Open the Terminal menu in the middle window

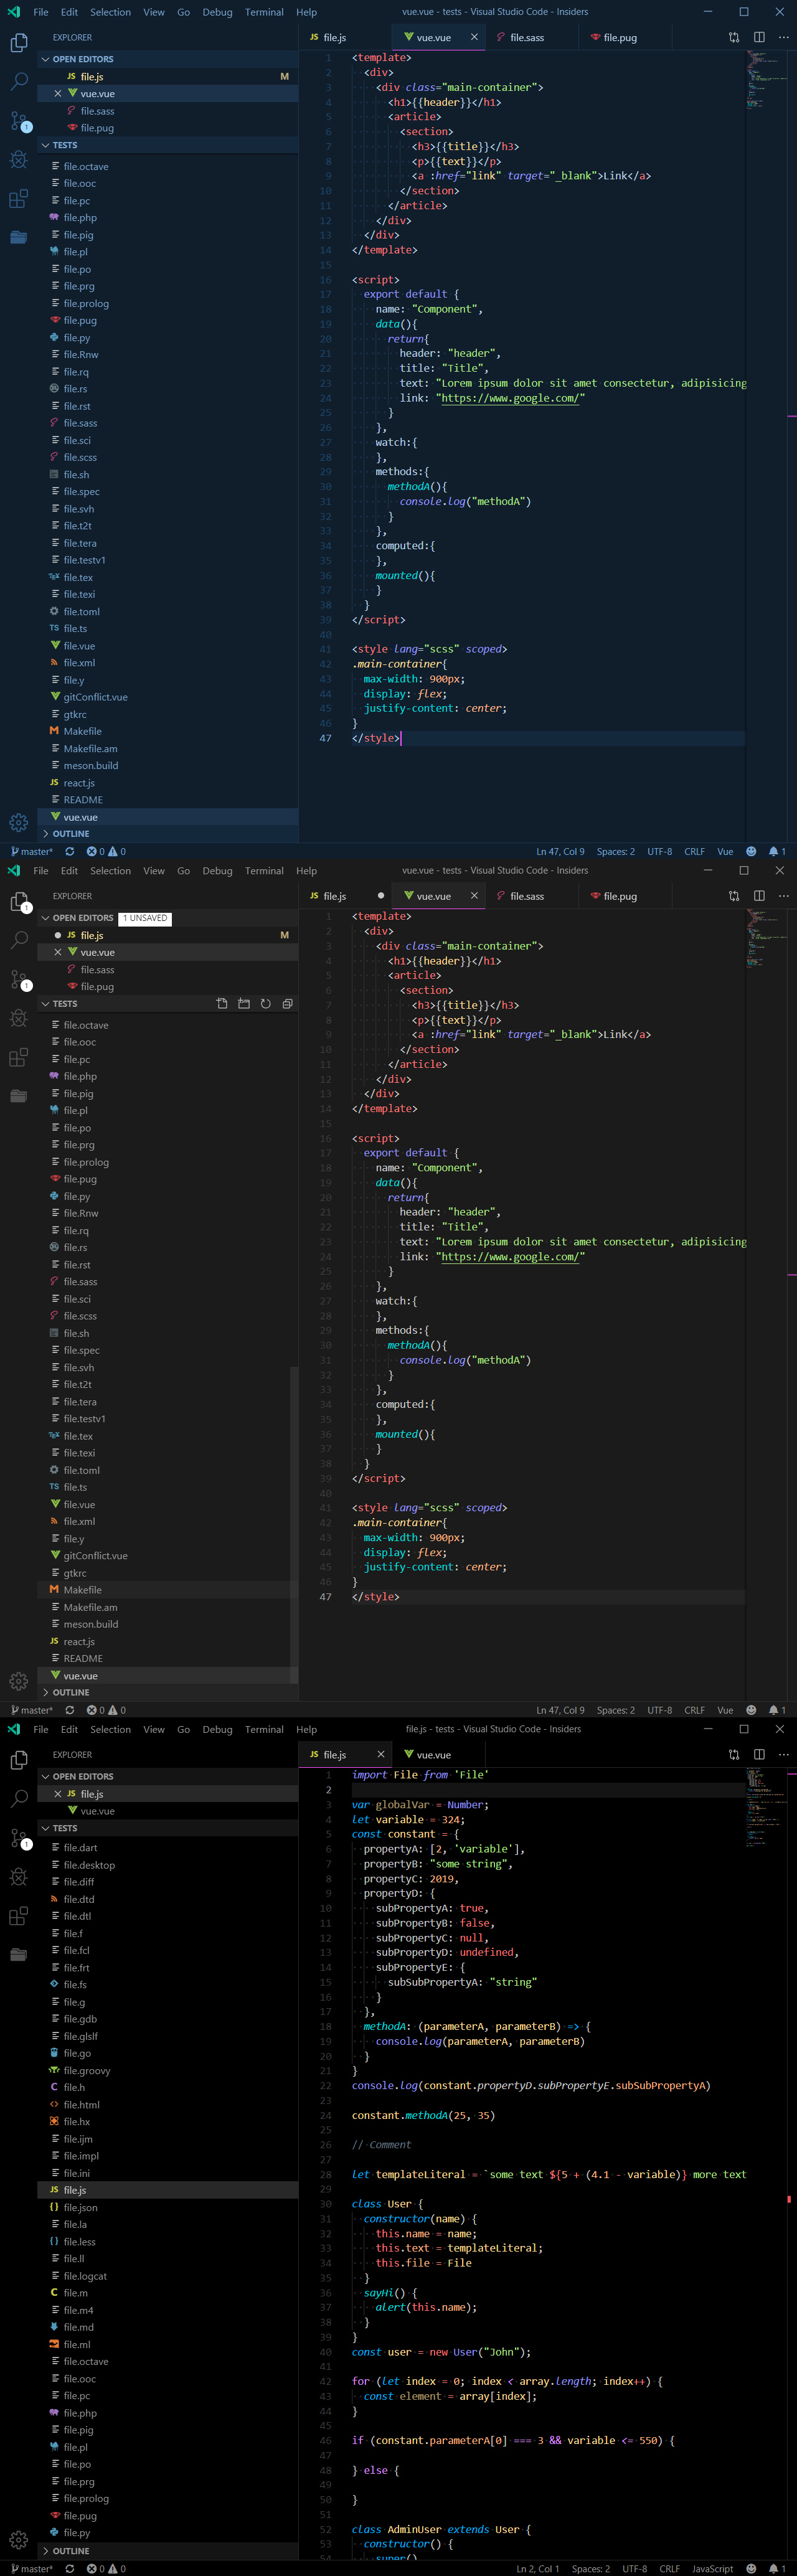(264, 870)
